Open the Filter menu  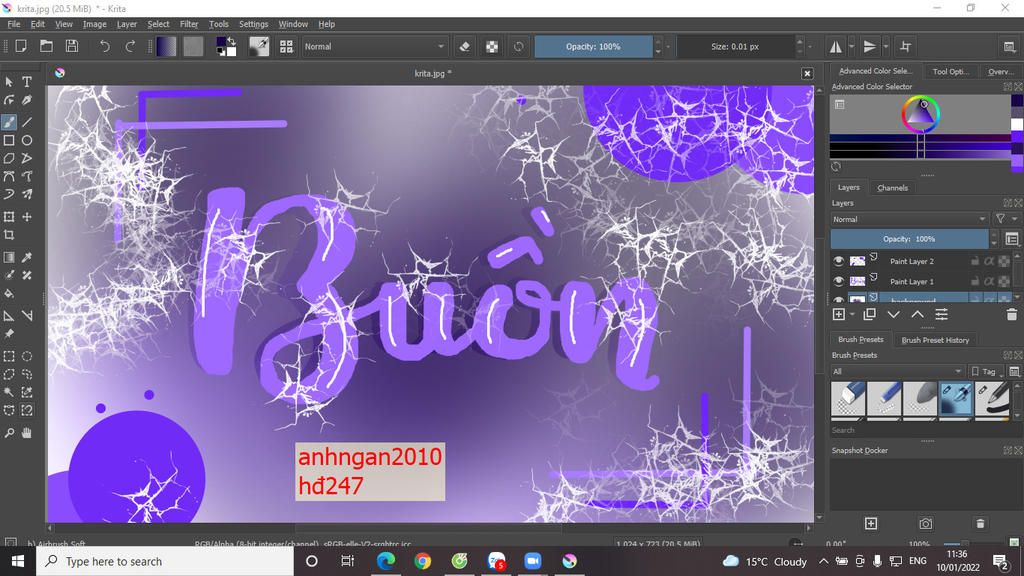[189, 24]
